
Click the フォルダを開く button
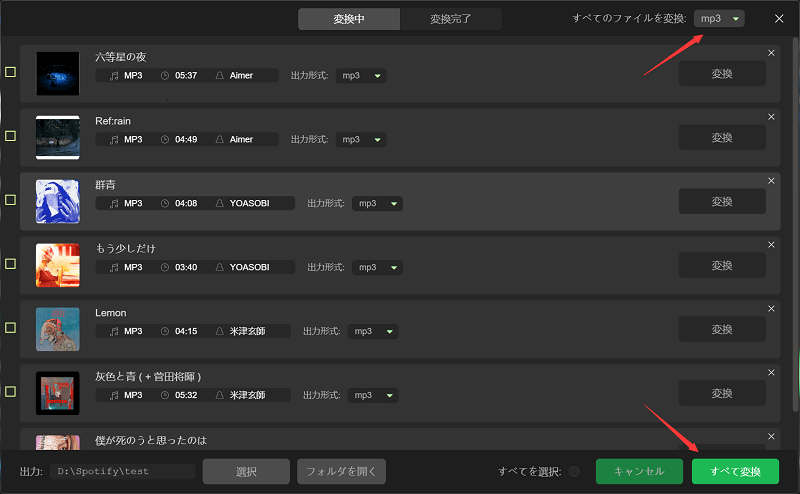tap(341, 472)
